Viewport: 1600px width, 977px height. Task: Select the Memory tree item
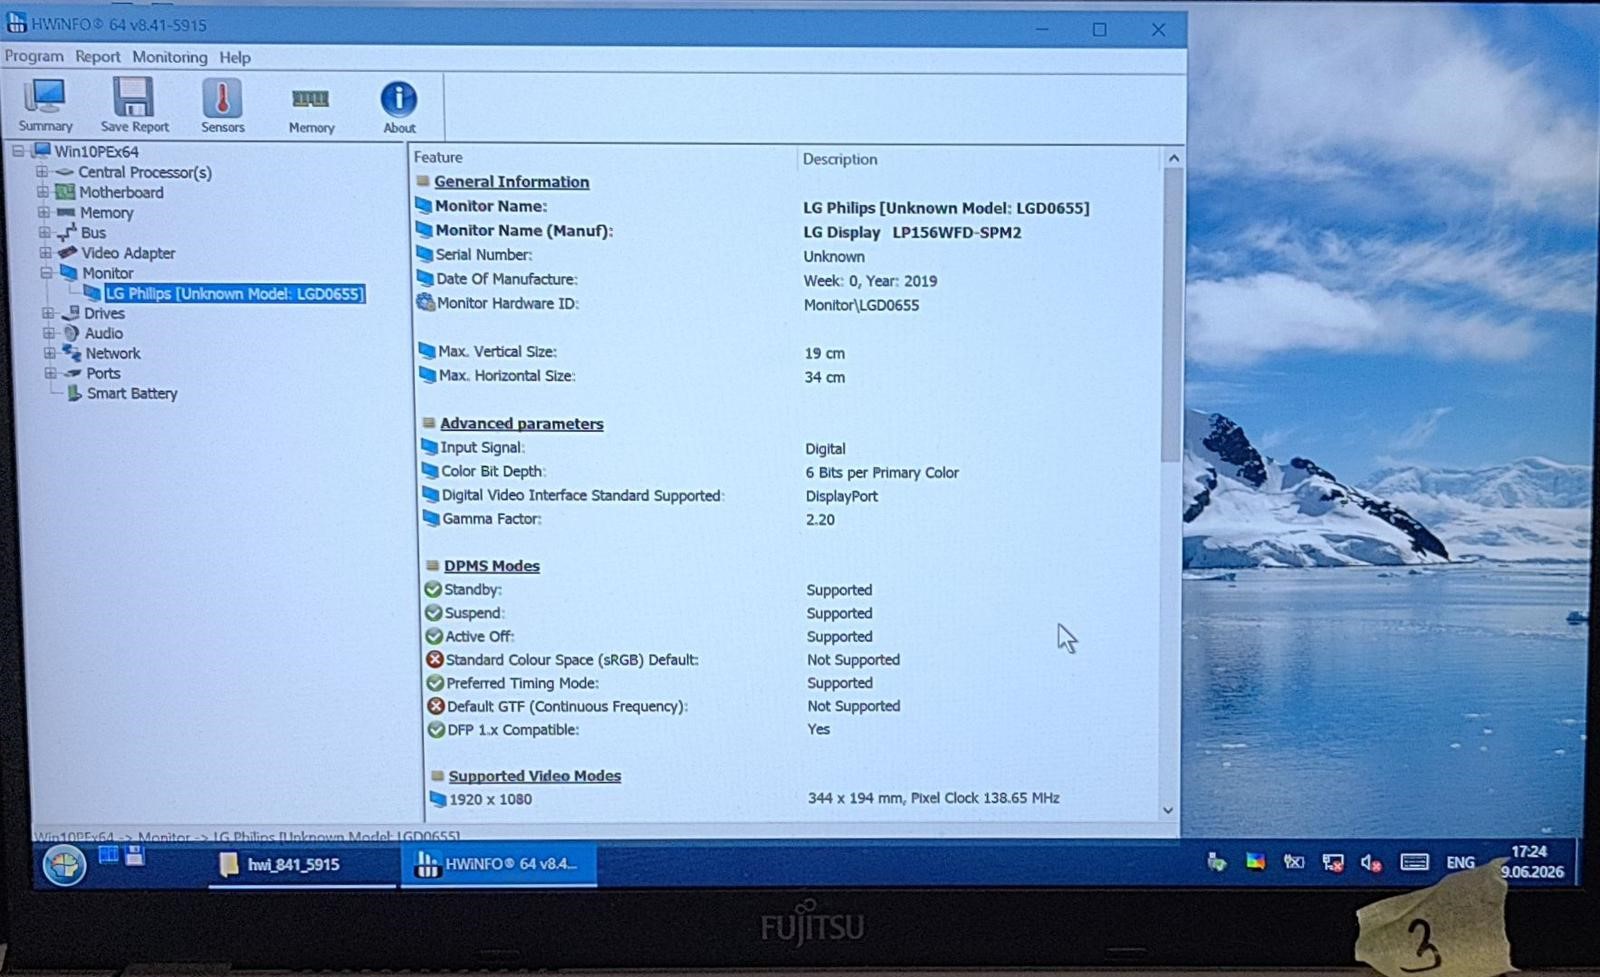coord(106,212)
